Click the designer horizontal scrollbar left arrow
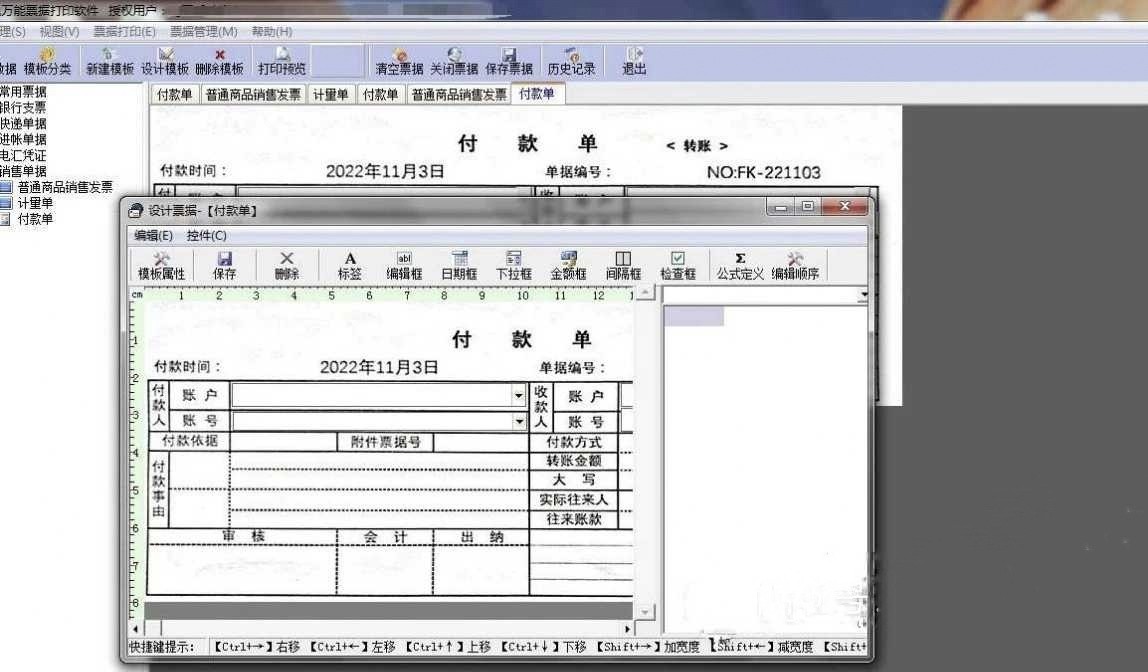This screenshot has height=672, width=1148. [x=135, y=629]
